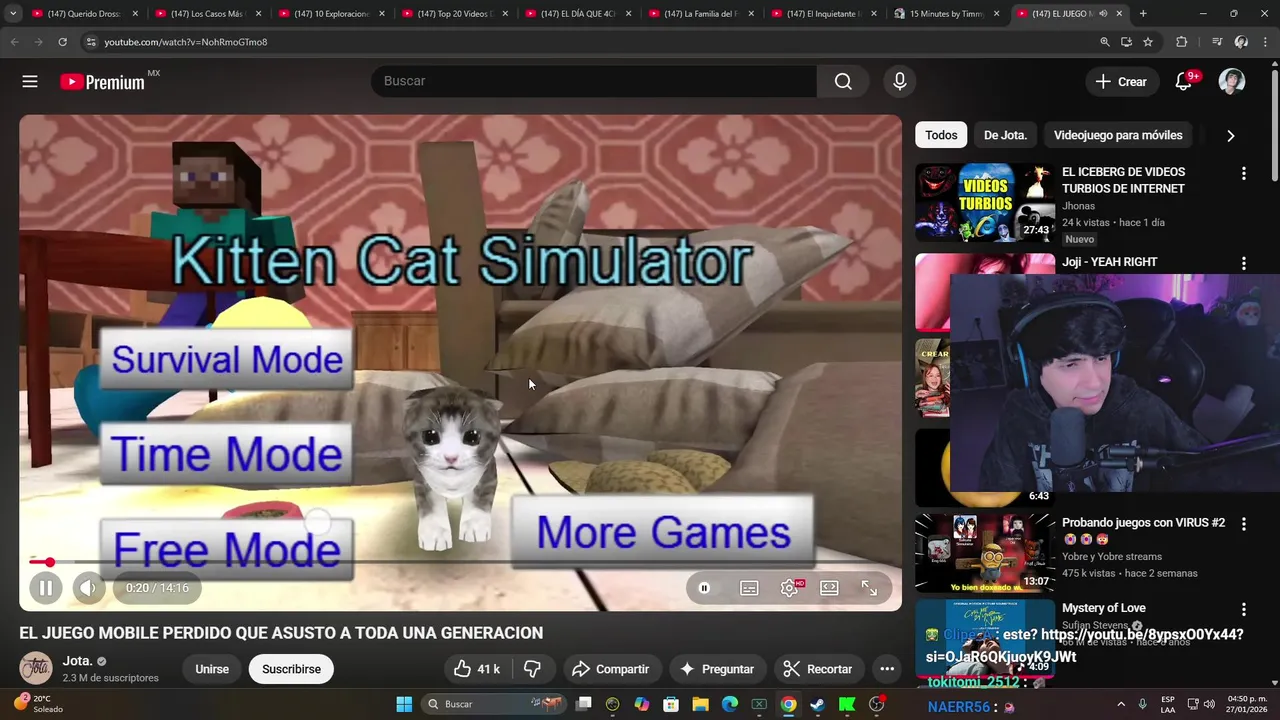Open tab search dropdown arrow
The height and width of the screenshot is (720, 1280).
coord(13,14)
